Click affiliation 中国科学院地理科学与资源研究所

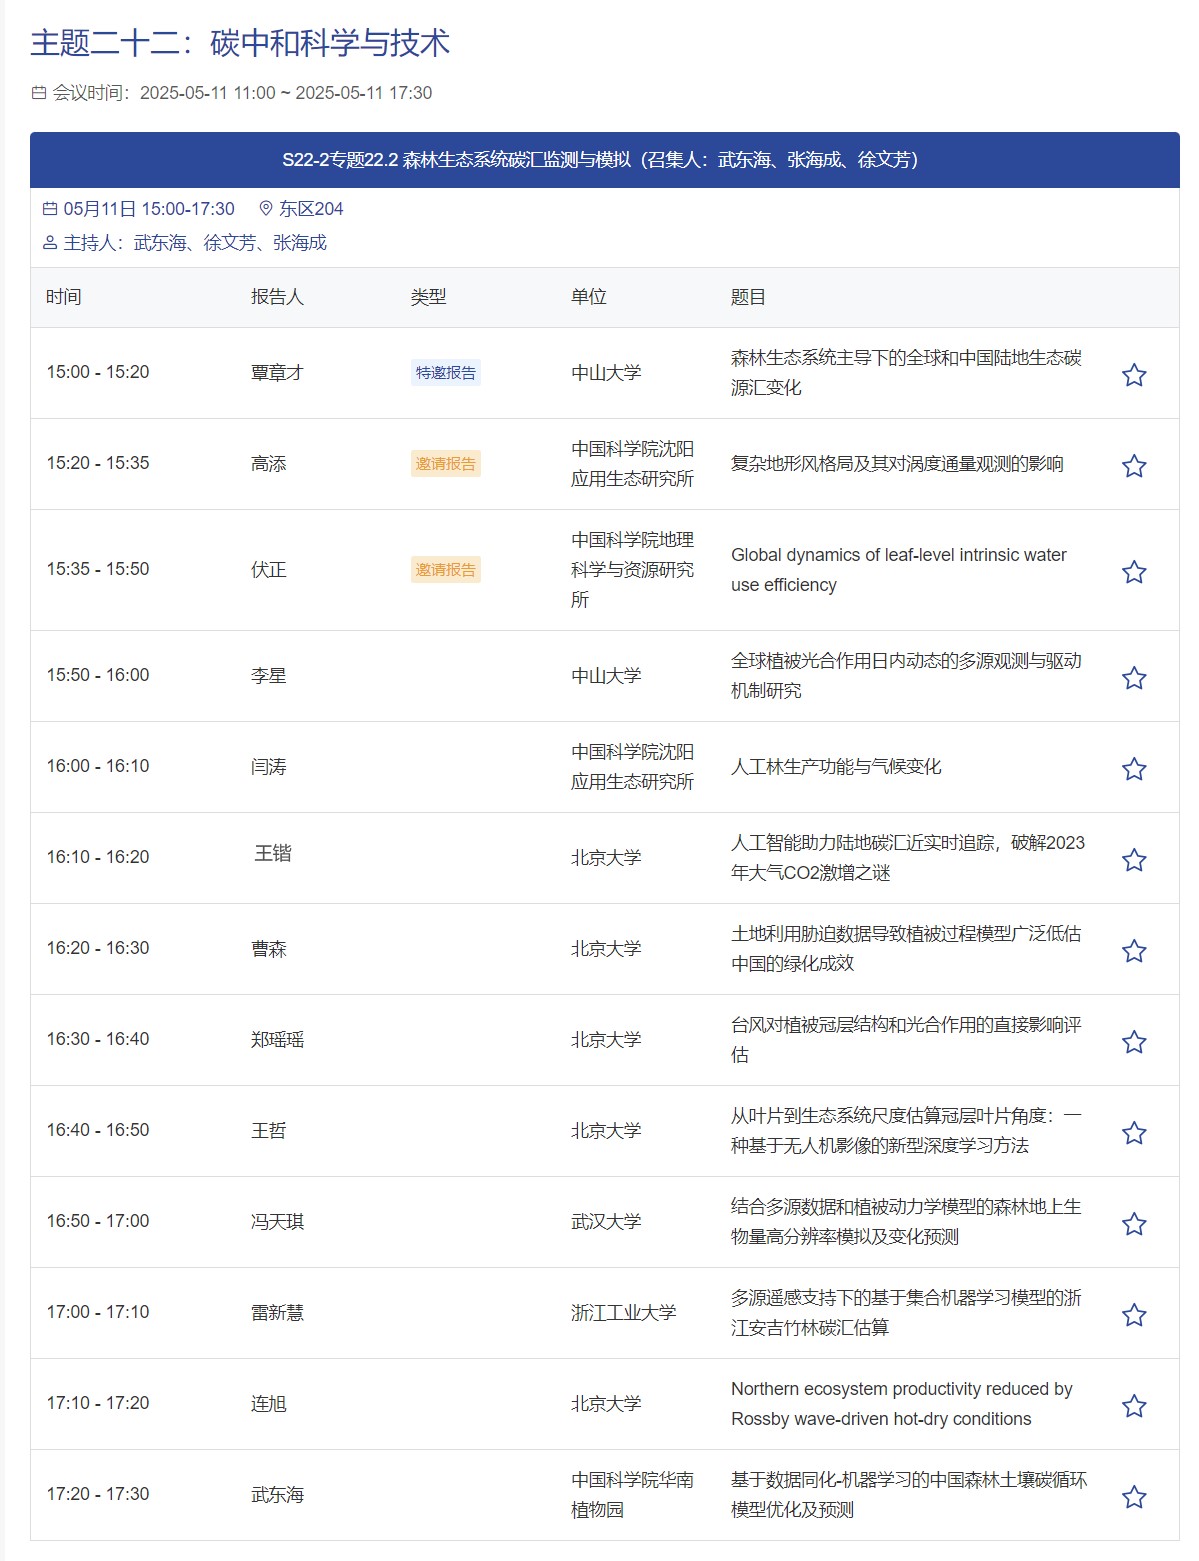[632, 570]
